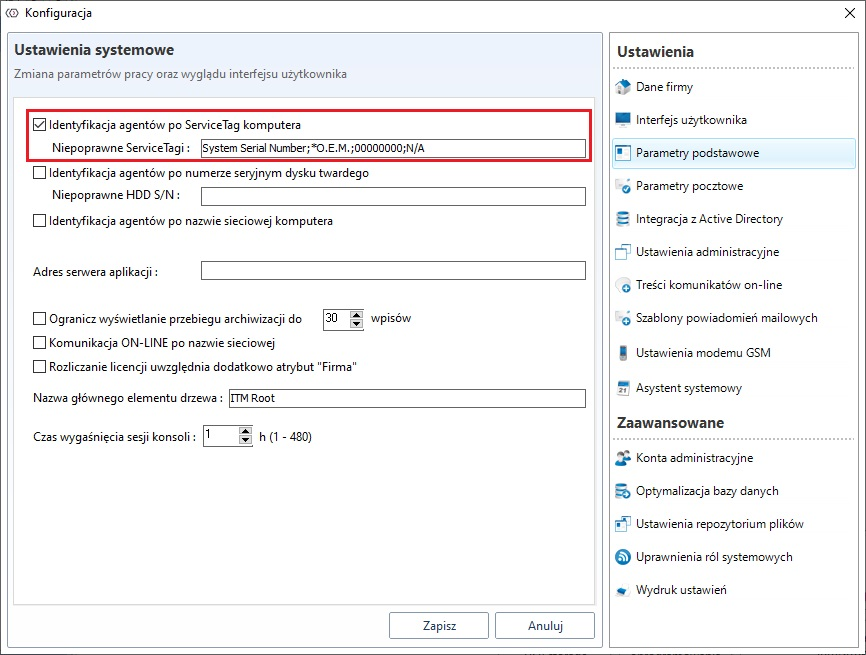Click the Parametry pocztowe icon
866x655 pixels.
coord(623,186)
